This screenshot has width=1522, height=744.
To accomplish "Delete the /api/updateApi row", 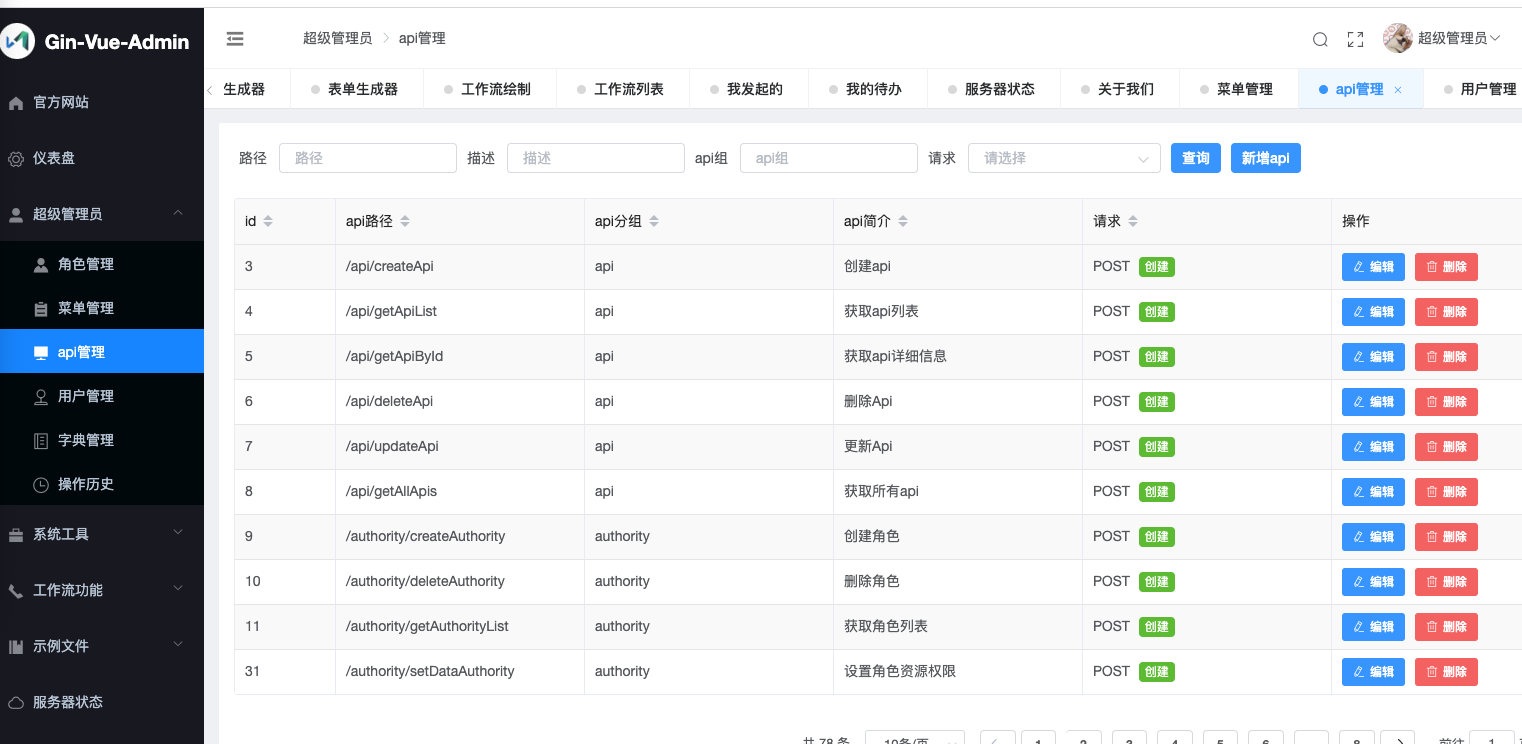I will 1446,447.
